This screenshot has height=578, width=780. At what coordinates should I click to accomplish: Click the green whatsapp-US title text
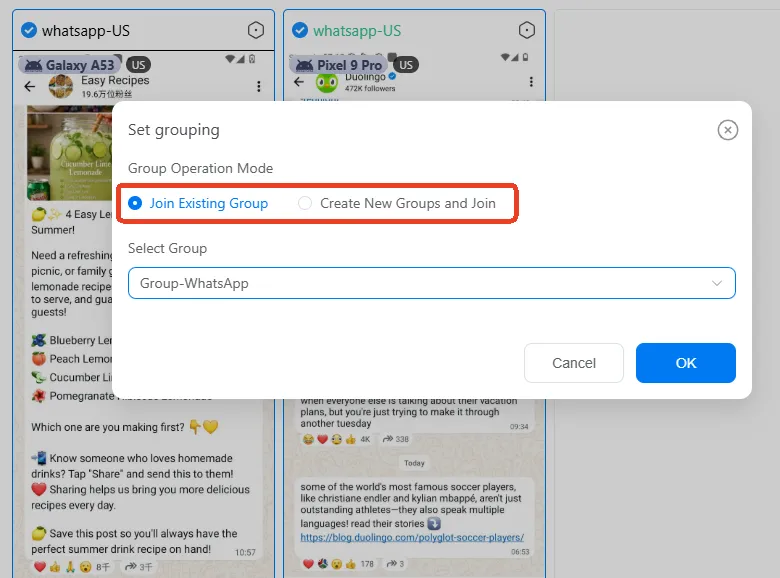click(357, 31)
